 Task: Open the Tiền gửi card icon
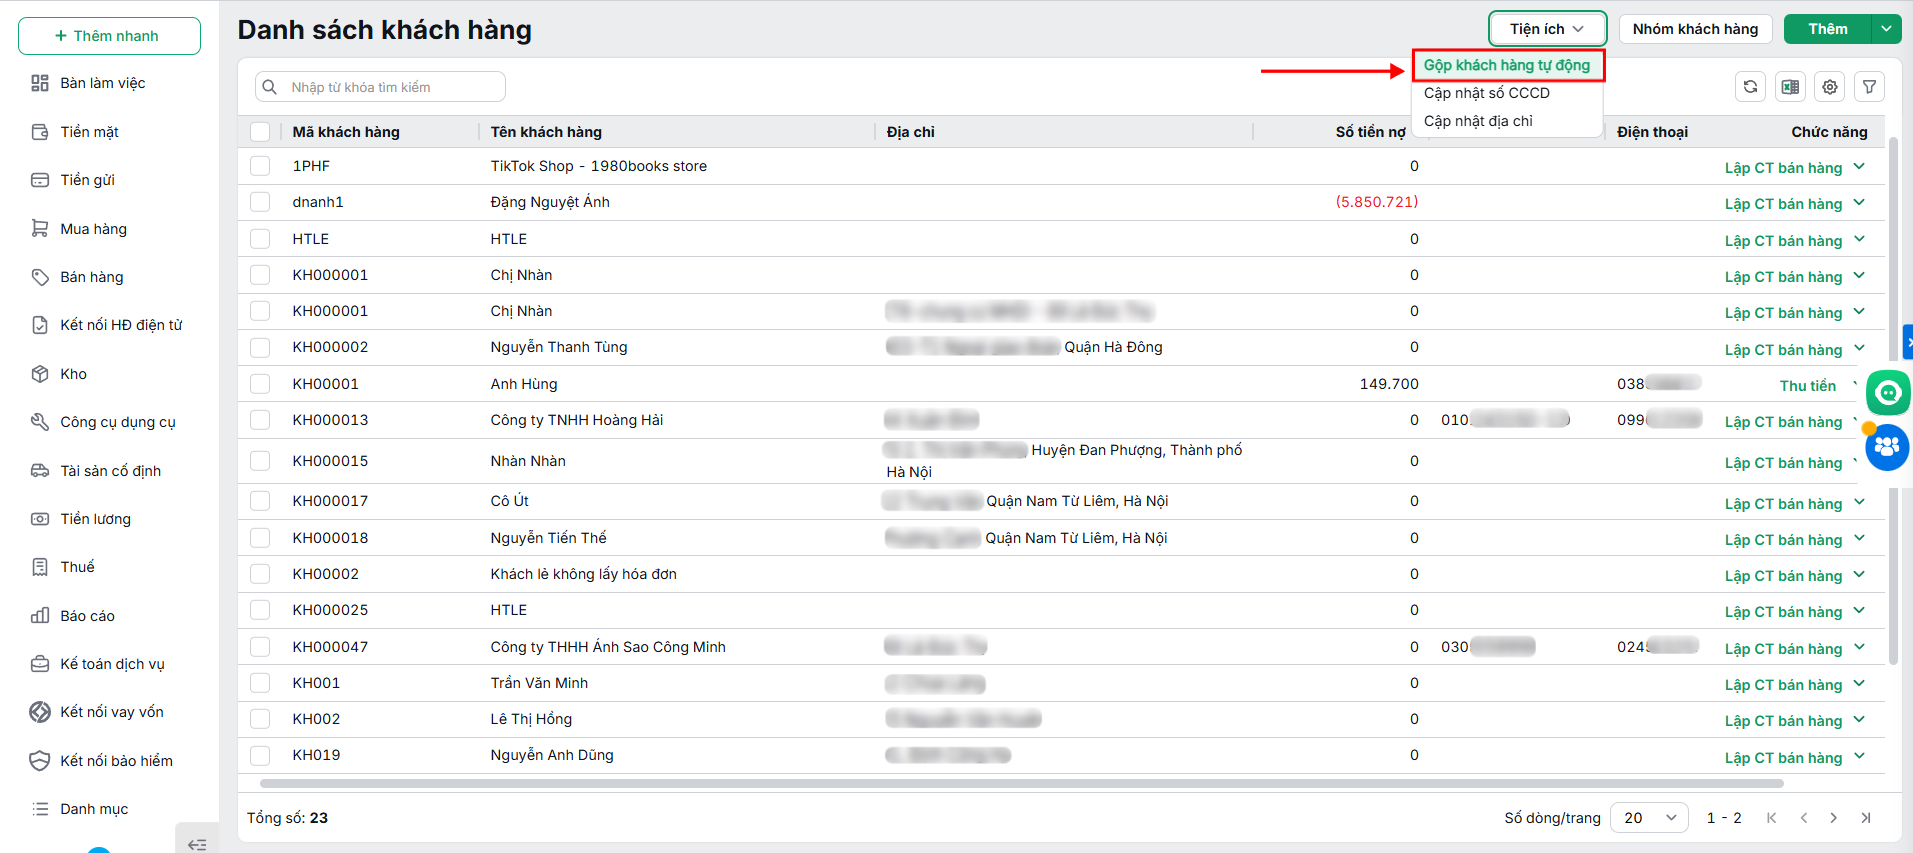[x=40, y=180]
